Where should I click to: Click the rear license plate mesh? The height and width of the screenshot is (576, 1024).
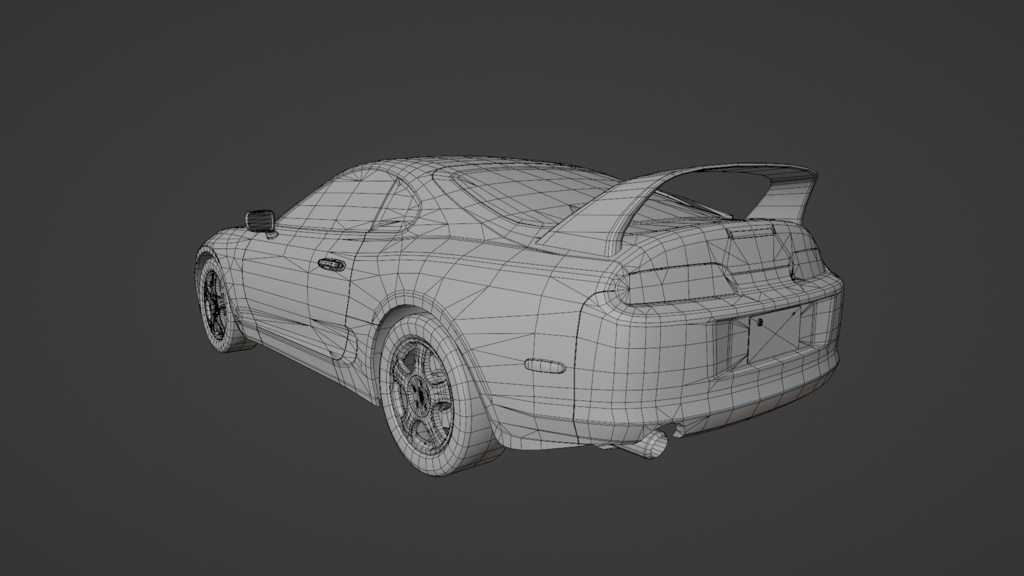pyautogui.click(x=775, y=336)
